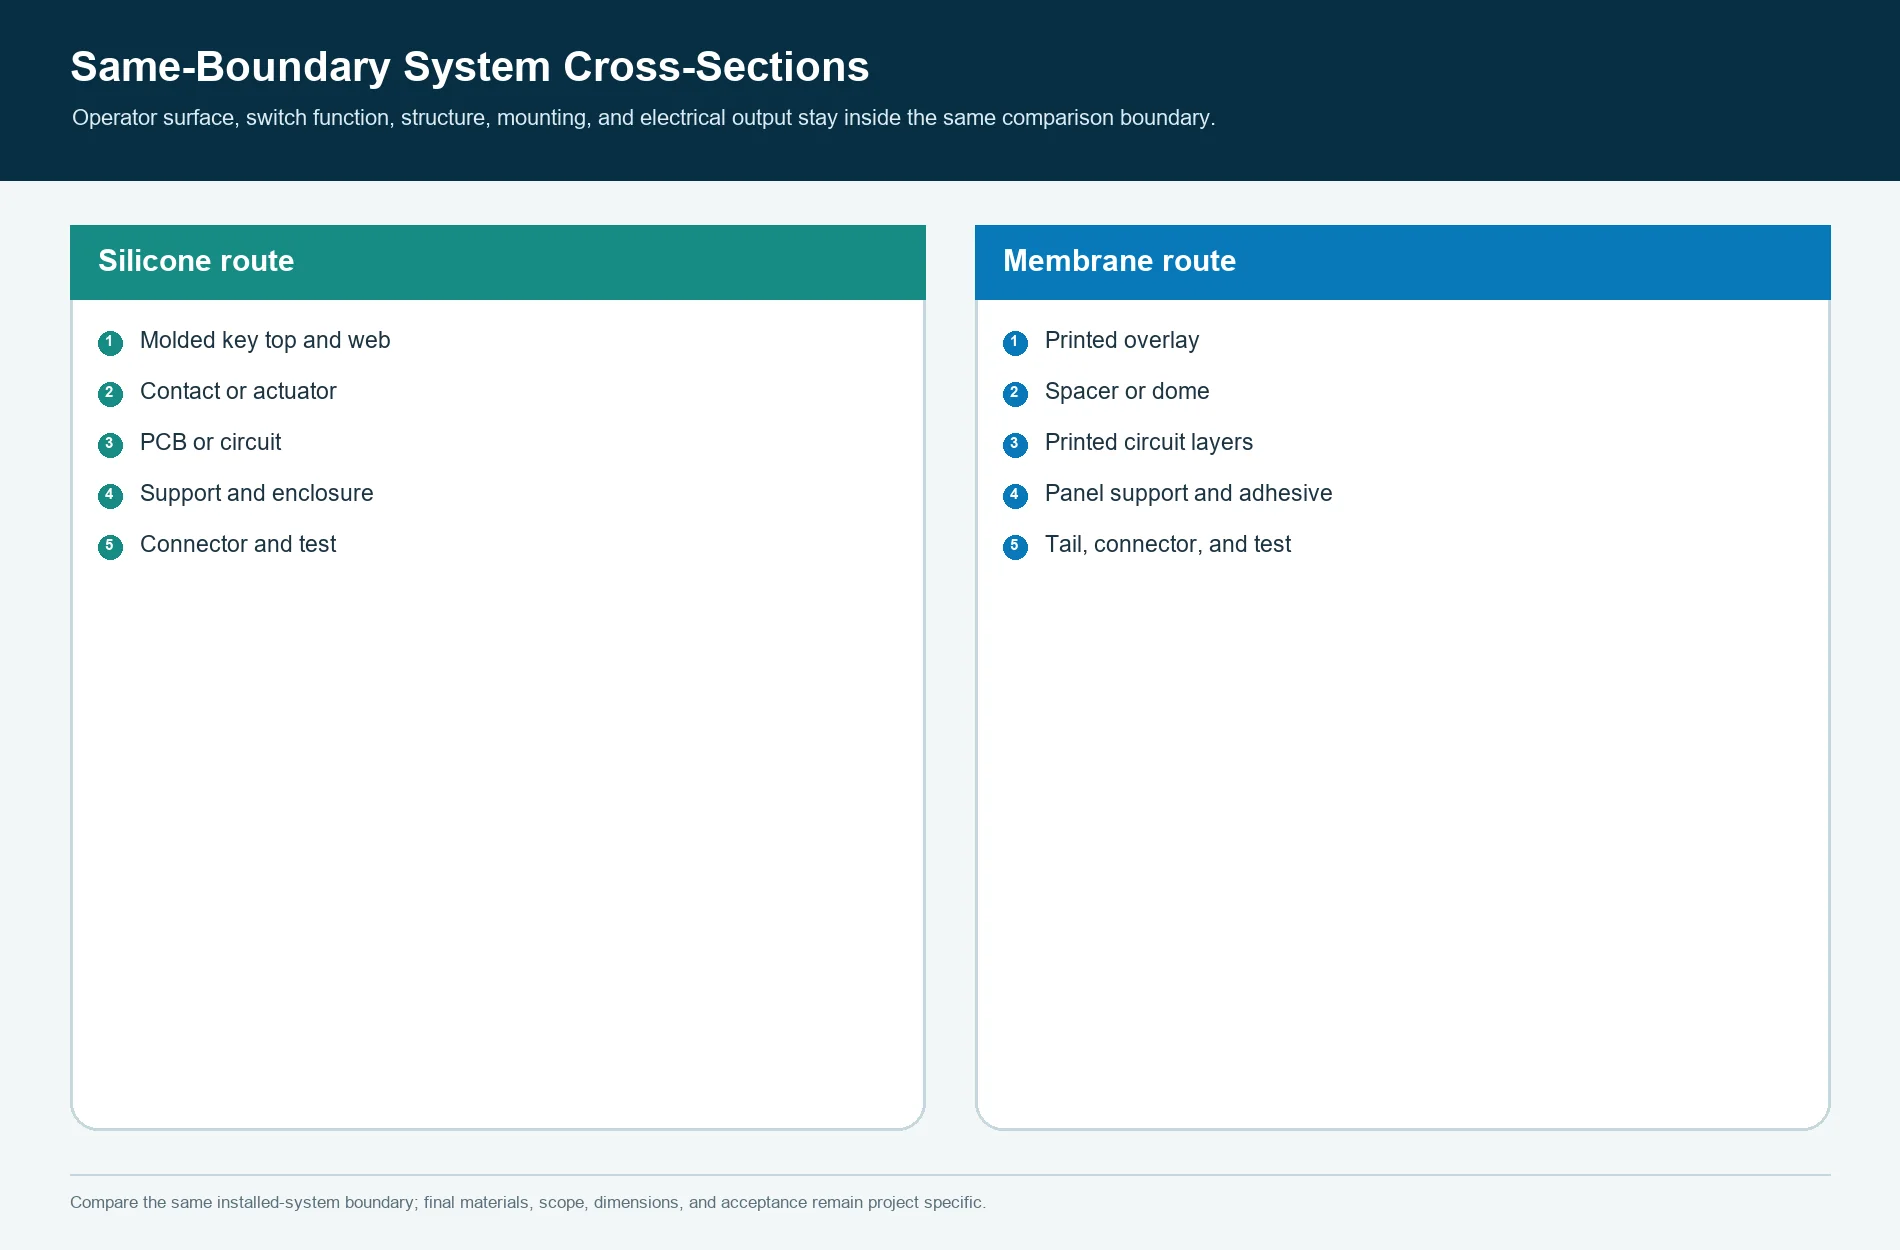
Task: Click the Silicone route step 5 badge
Action: point(110,547)
